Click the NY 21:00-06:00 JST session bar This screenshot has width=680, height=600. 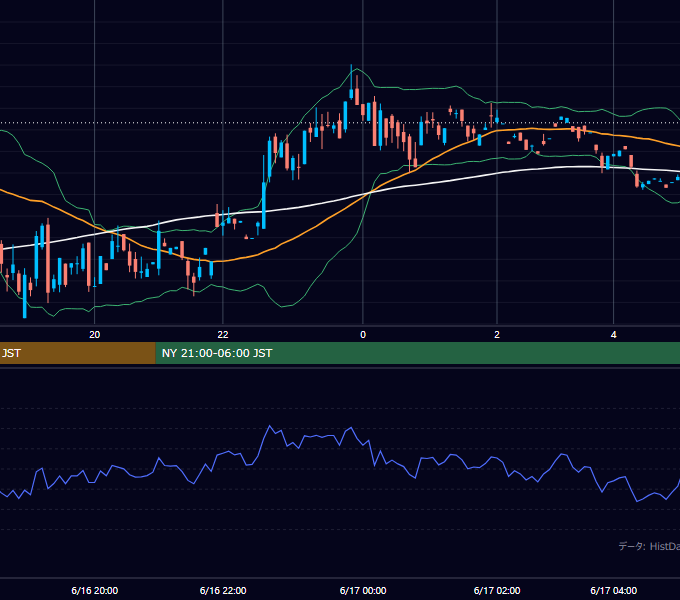418,353
